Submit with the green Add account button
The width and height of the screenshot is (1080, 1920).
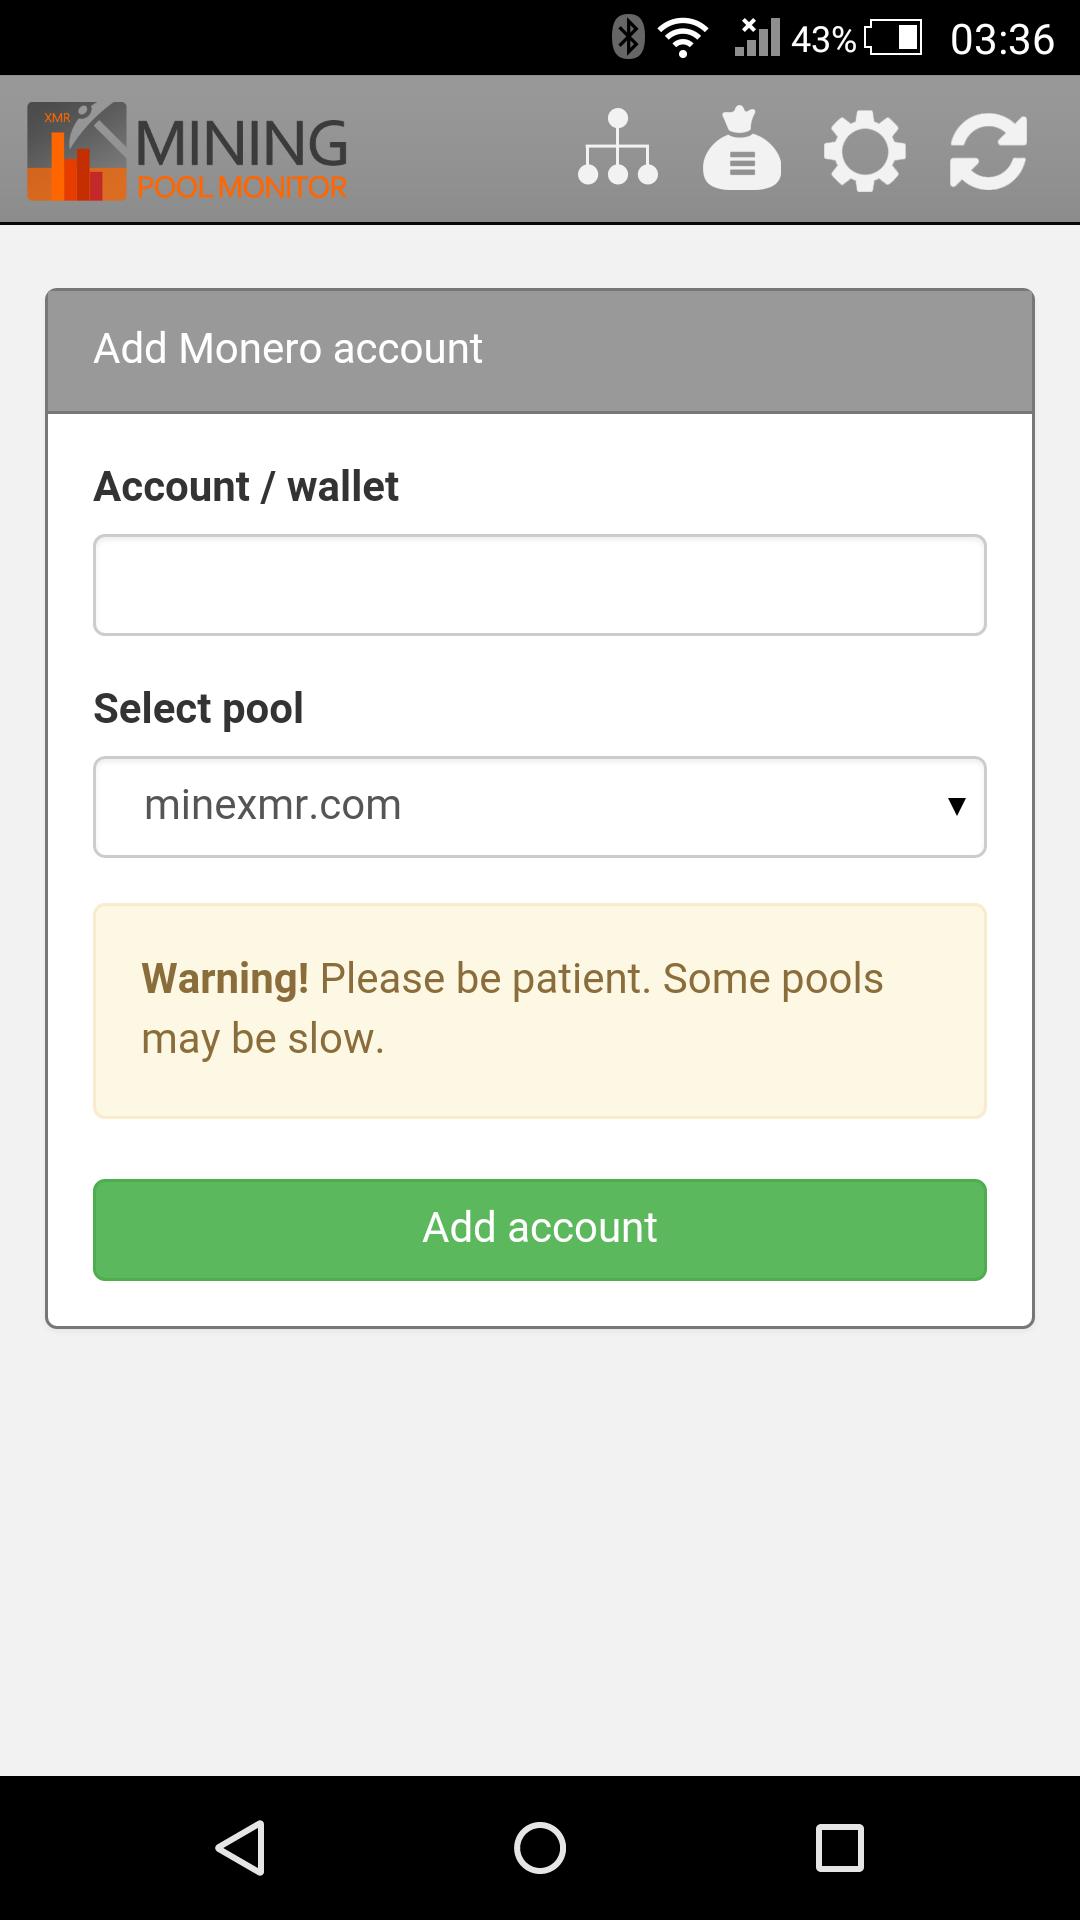click(x=540, y=1230)
